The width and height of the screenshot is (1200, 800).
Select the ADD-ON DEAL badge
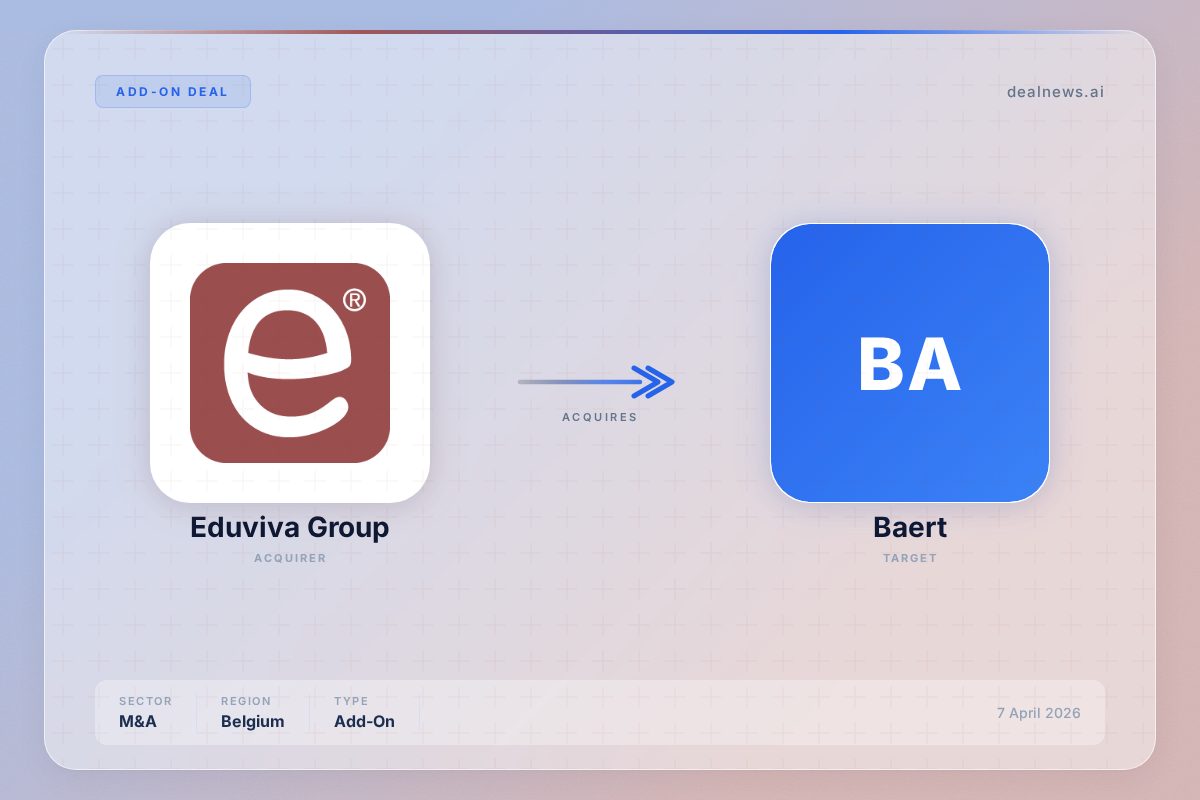point(172,92)
